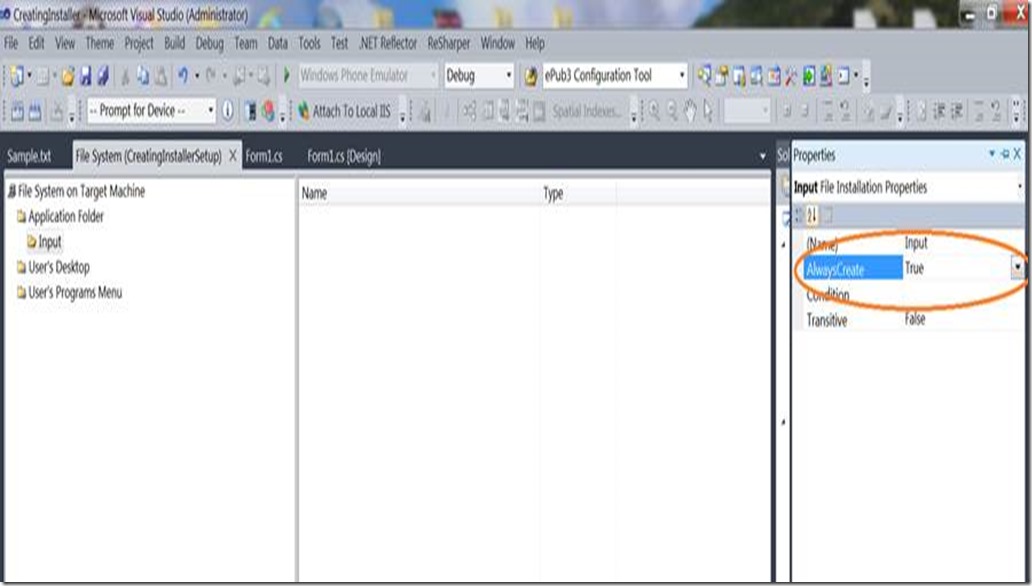Select the User's Programs Menu folder
The height and width of the screenshot is (586, 1032).
click(x=75, y=293)
